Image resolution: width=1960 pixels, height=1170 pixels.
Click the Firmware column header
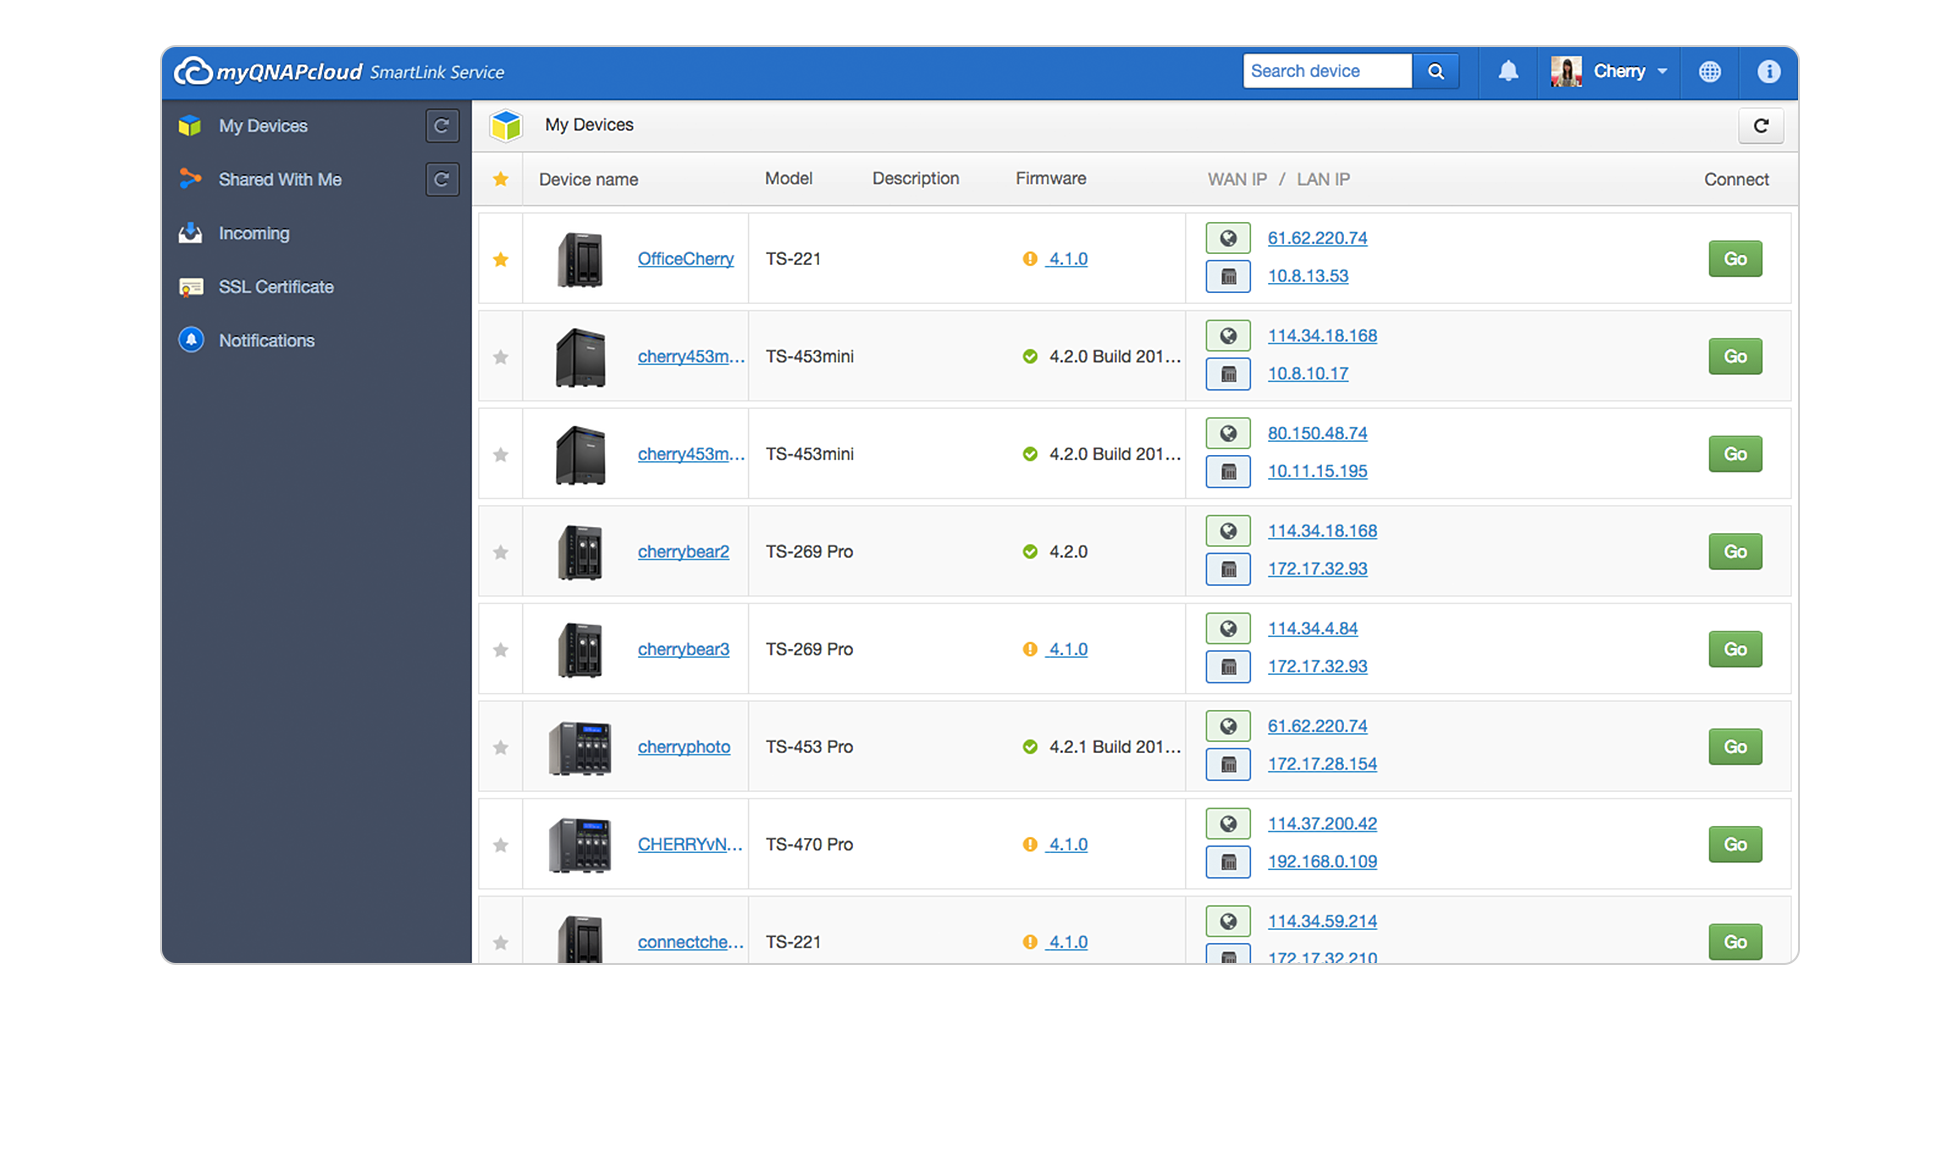coord(1051,179)
